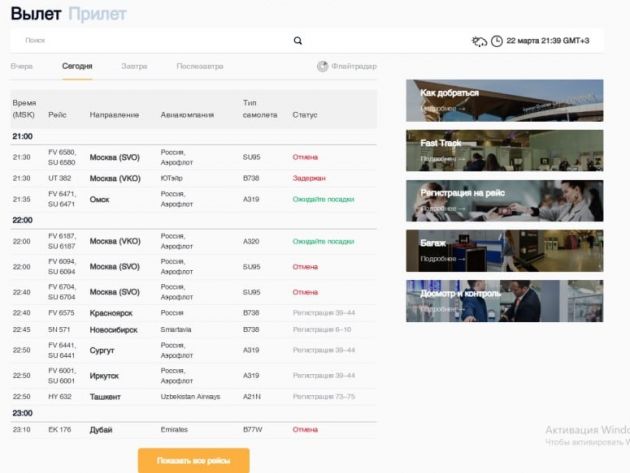Click the search magnifier icon
Viewport: 630px width, 473px height.
click(297, 41)
